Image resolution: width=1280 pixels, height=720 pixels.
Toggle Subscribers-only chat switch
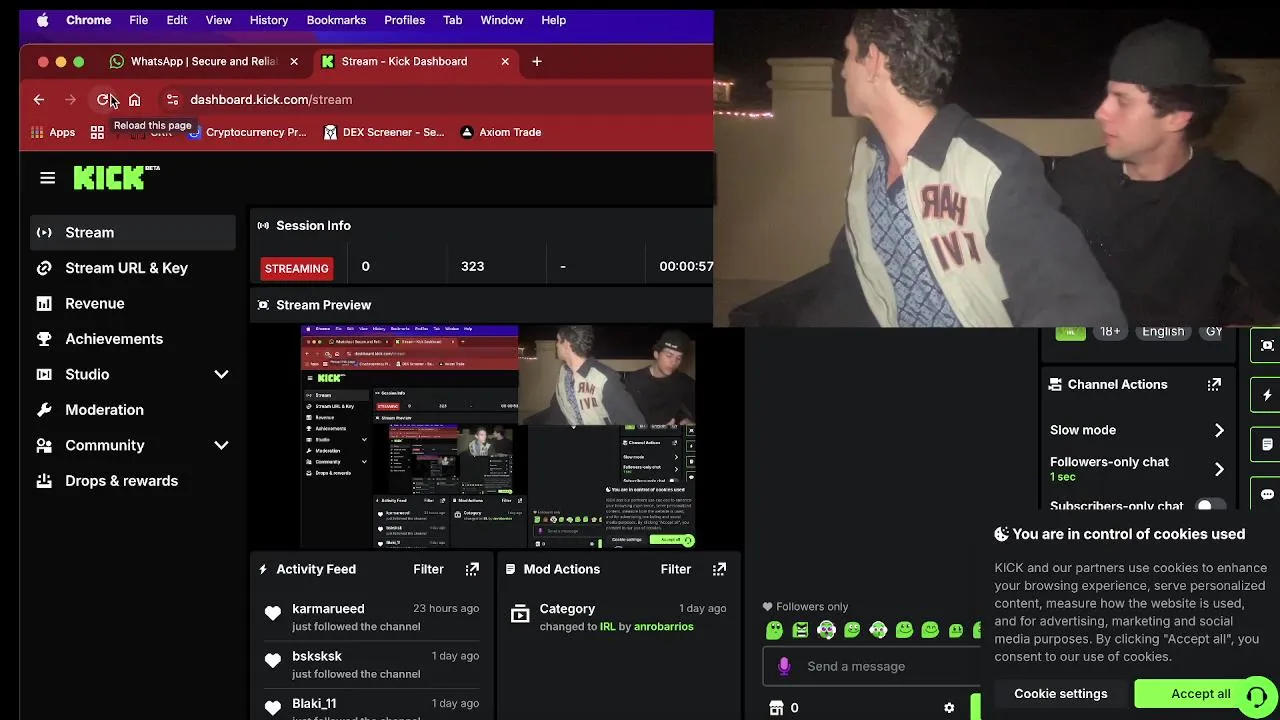pyautogui.click(x=1210, y=506)
